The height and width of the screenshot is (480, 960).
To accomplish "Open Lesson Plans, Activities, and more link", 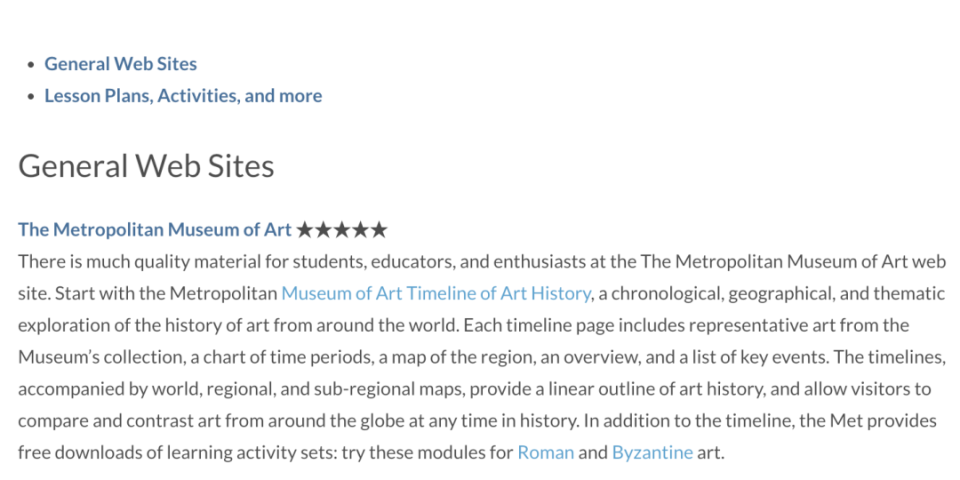I will [183, 96].
